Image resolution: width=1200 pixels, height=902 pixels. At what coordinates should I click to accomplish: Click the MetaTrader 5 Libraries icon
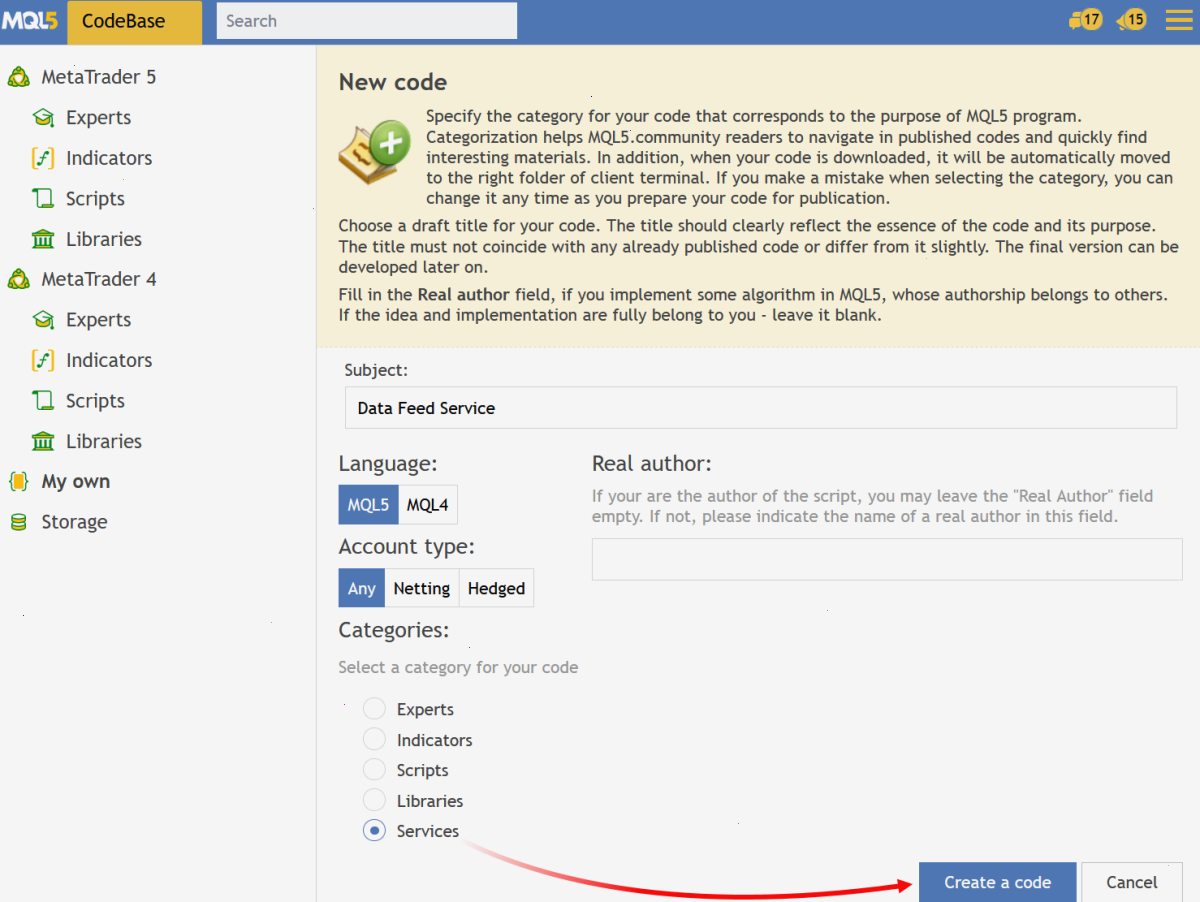point(43,239)
